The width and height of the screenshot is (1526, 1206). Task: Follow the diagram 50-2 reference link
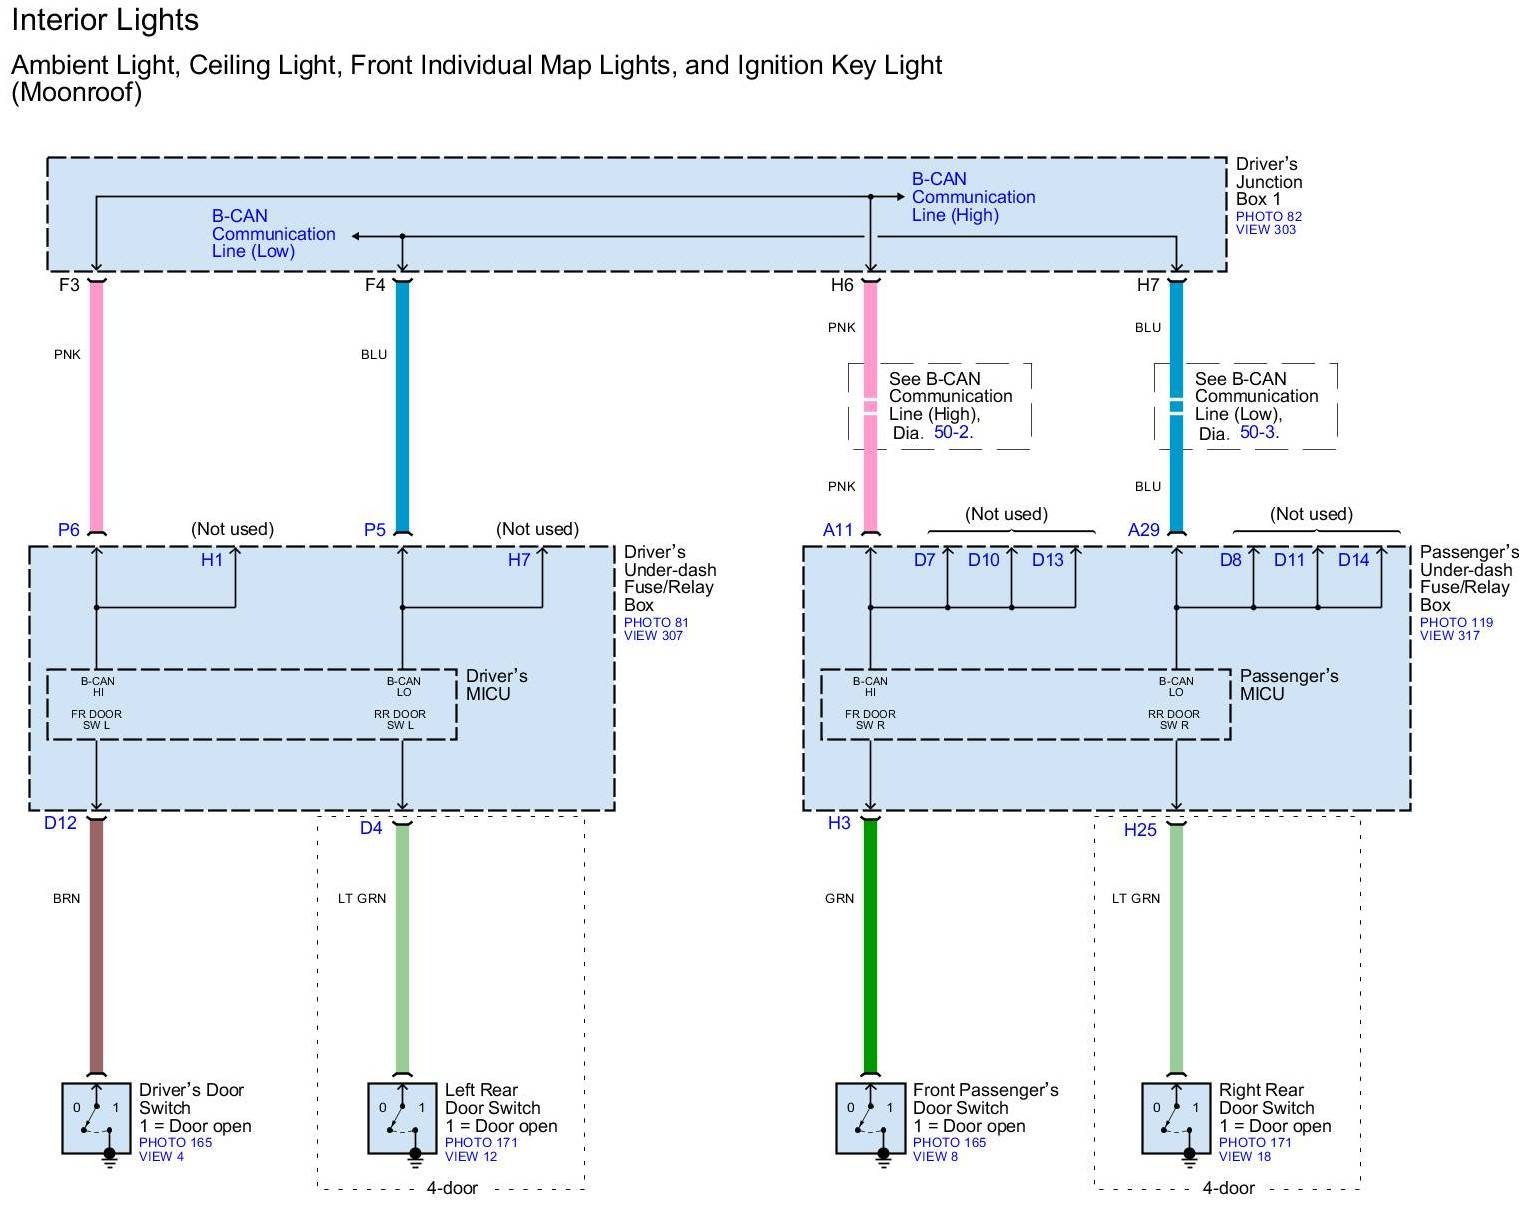click(x=953, y=433)
